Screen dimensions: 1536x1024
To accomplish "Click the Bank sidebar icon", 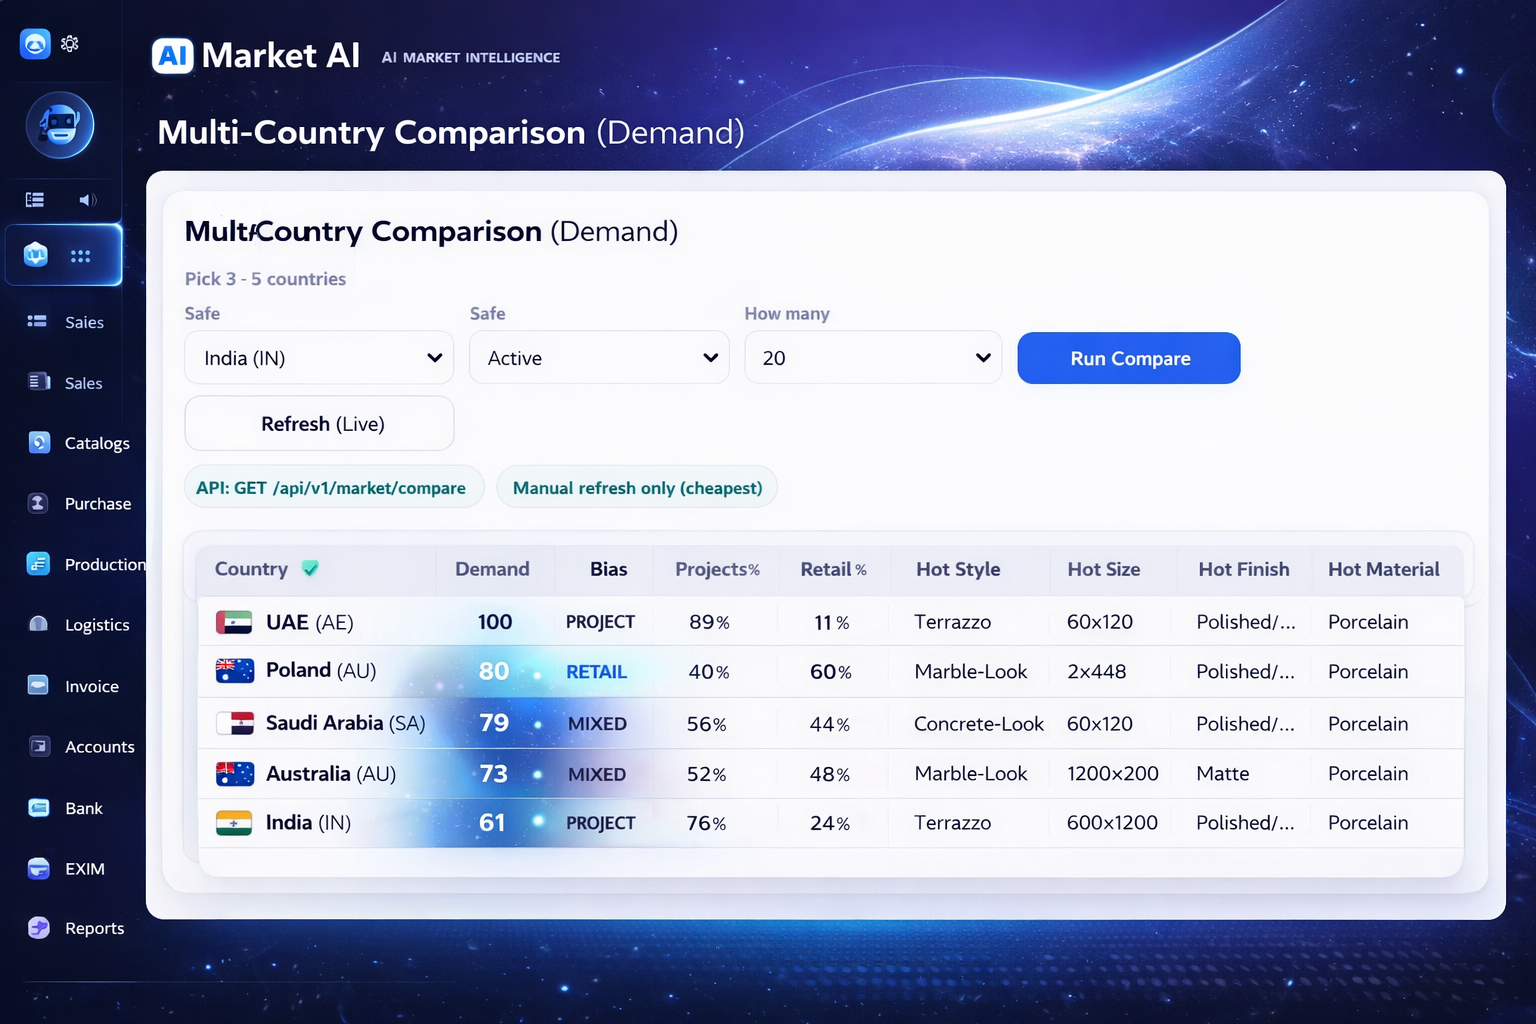I will click(39, 807).
